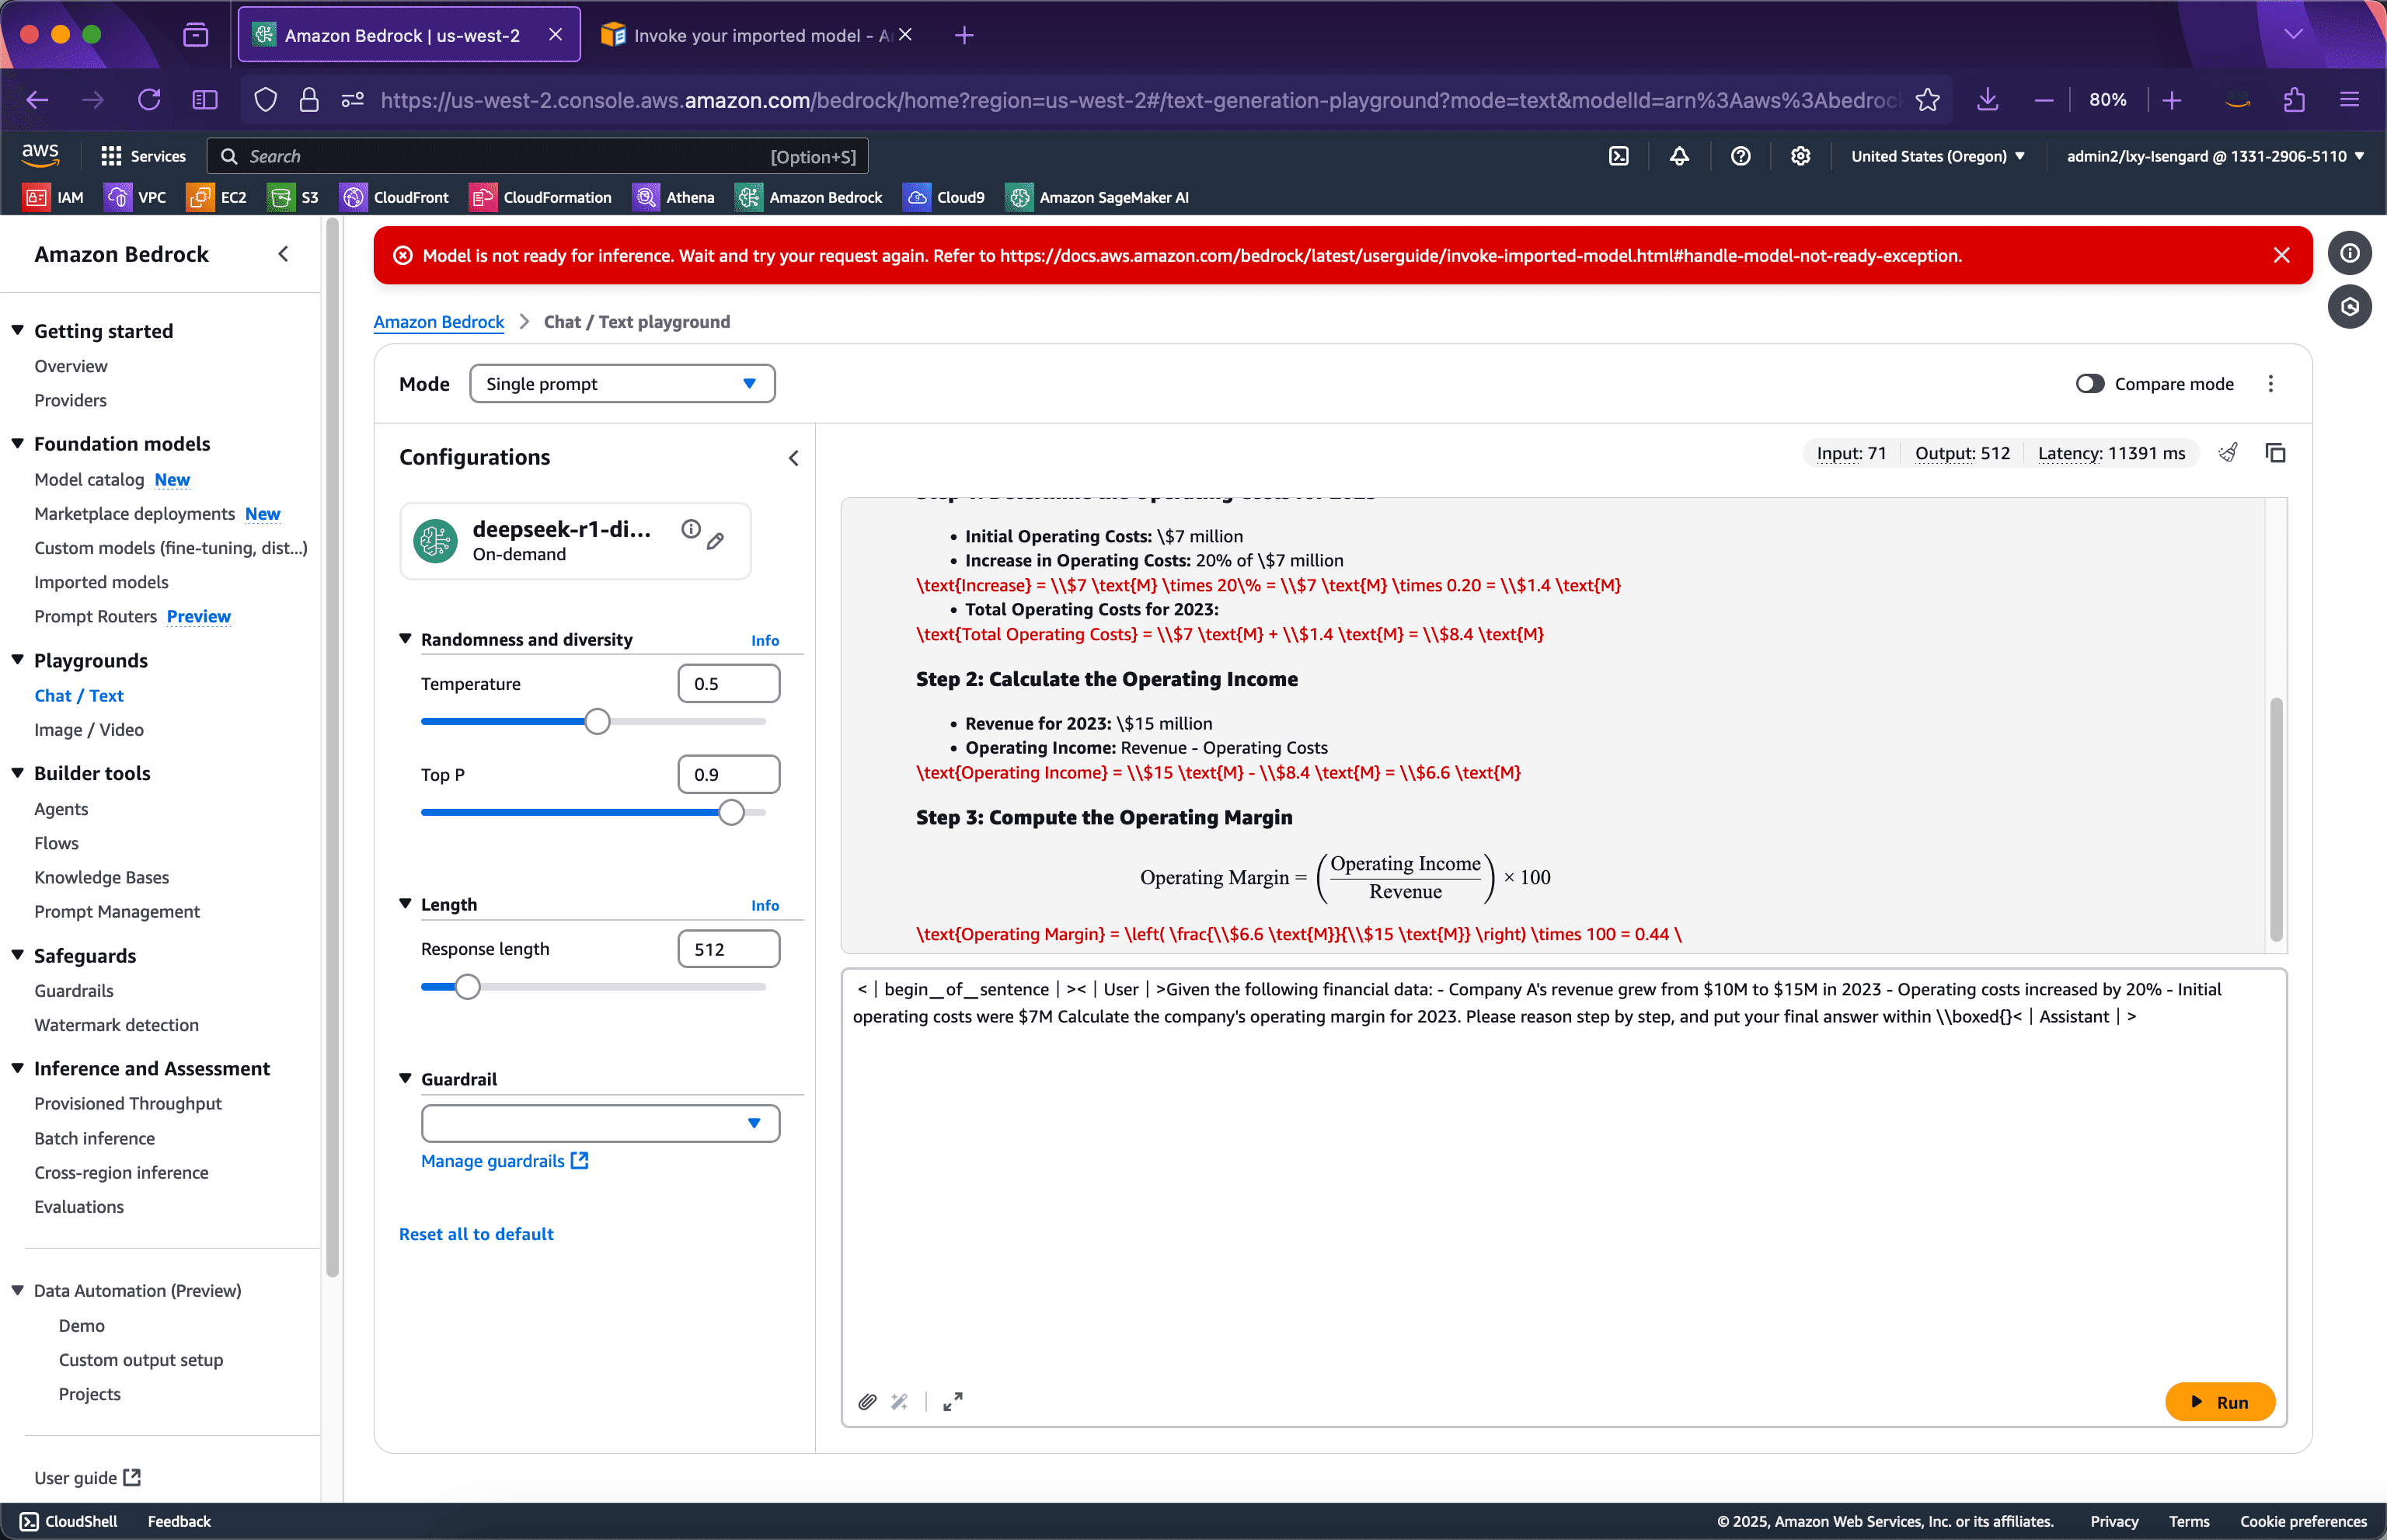Open Image / Video playground

pyautogui.click(x=89, y=730)
